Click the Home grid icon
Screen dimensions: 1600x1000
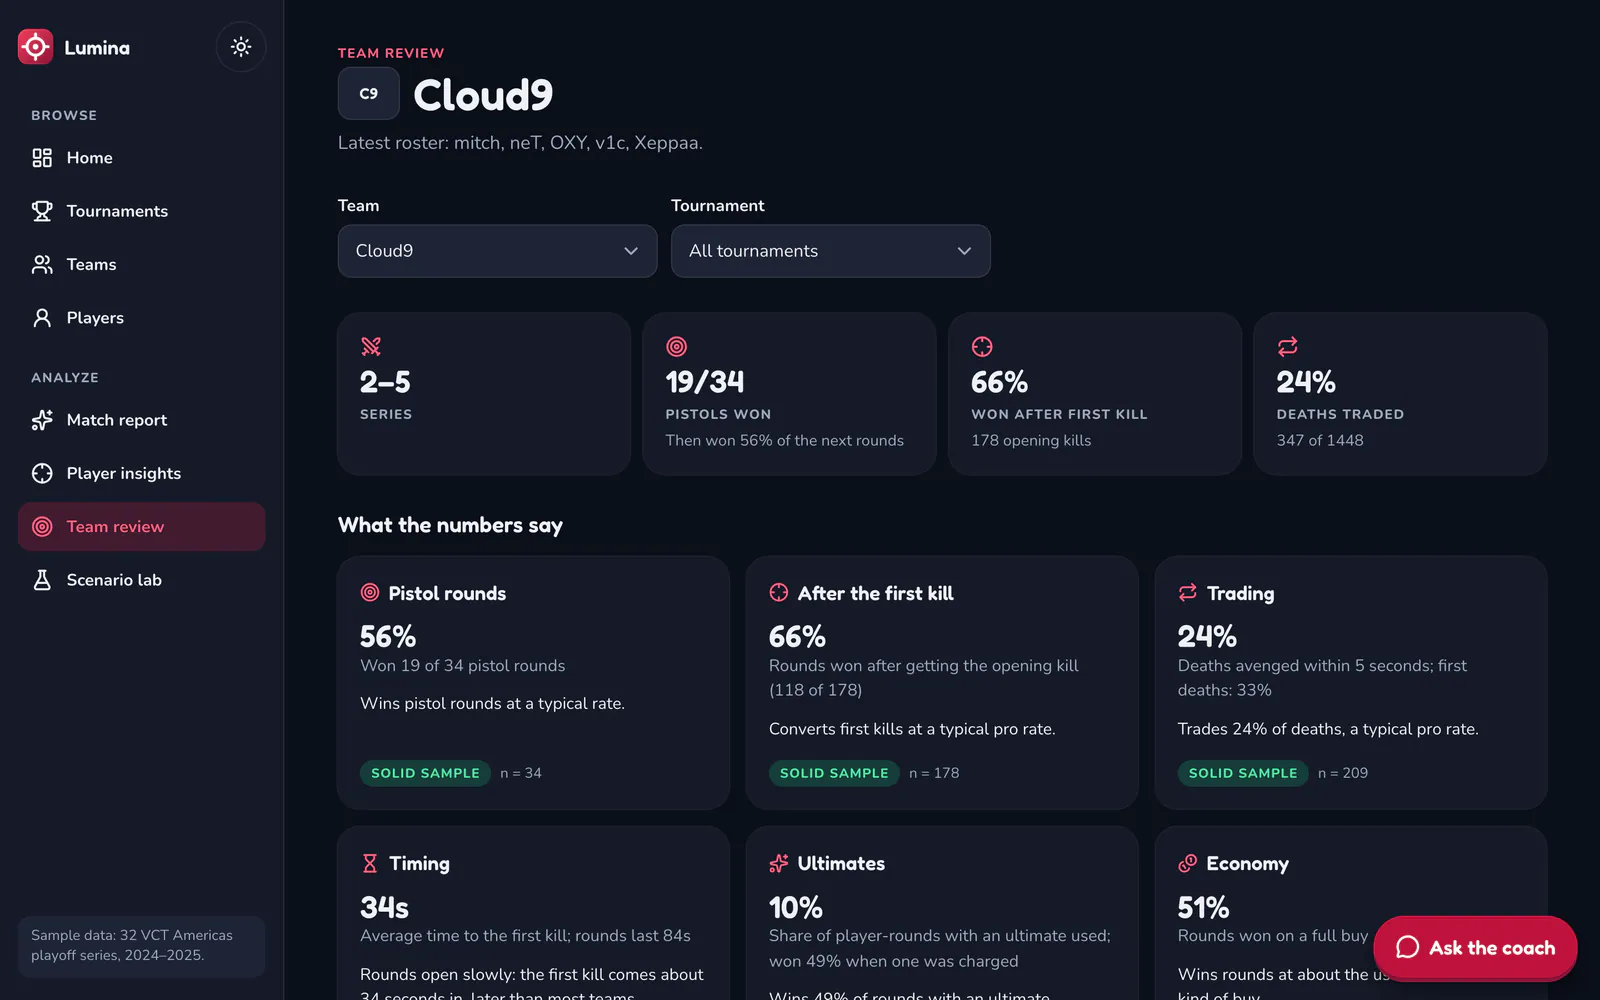click(x=42, y=158)
